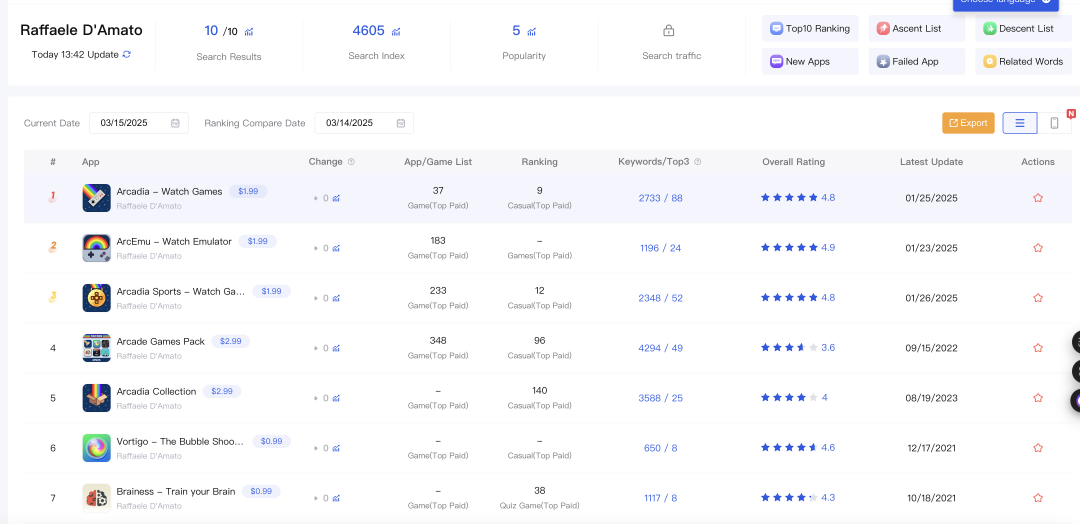Open the keywords link 1196 / 24

pyautogui.click(x=661, y=248)
